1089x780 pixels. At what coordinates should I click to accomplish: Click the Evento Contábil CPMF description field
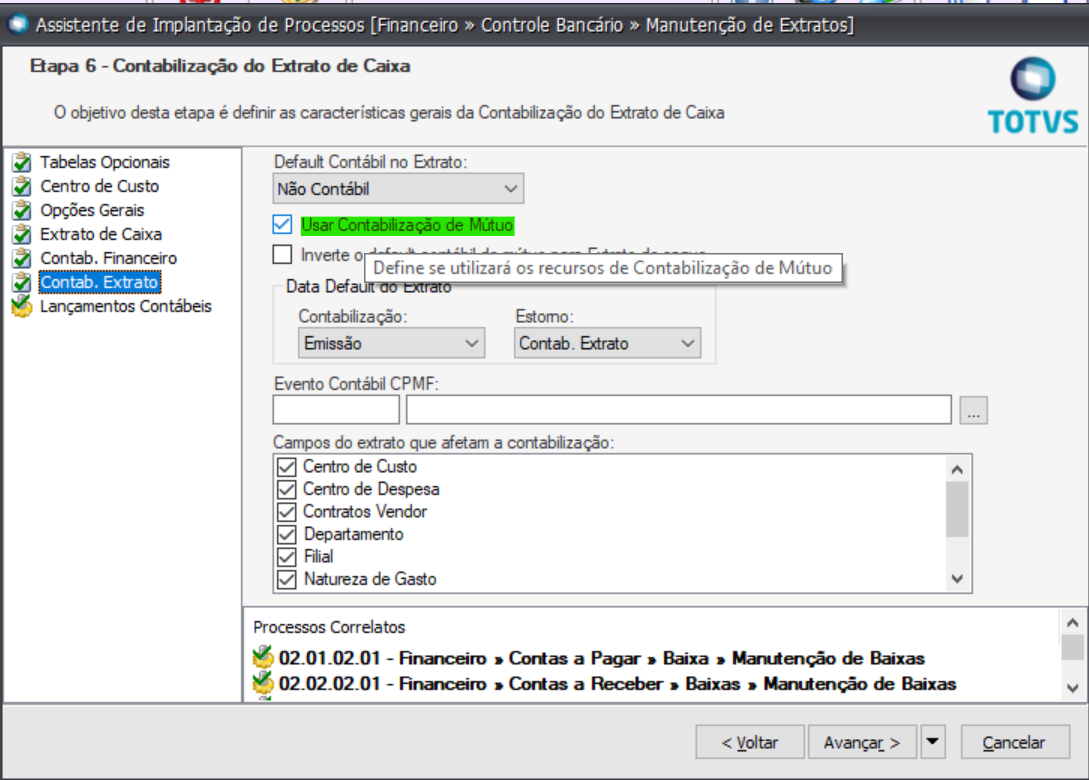(x=679, y=410)
